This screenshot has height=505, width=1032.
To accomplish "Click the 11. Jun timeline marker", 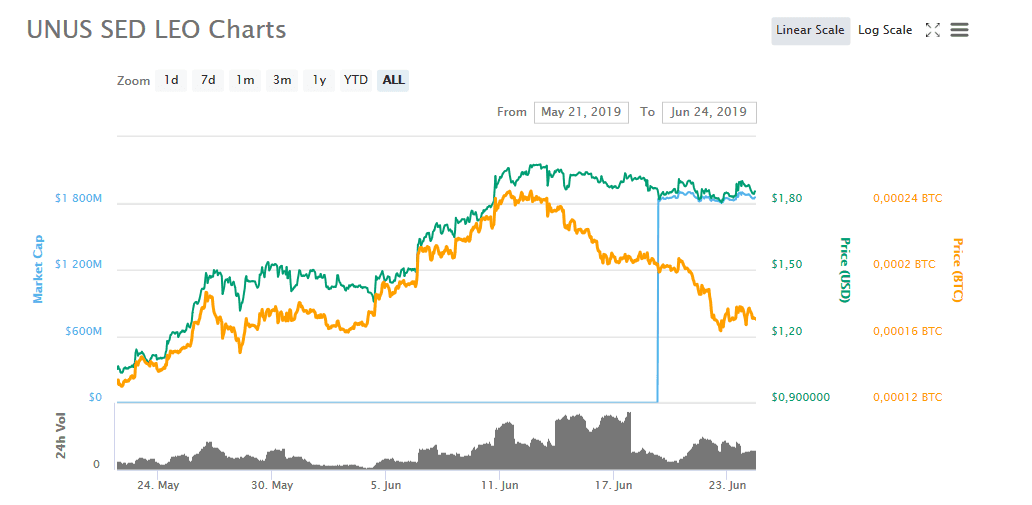I will click(499, 486).
